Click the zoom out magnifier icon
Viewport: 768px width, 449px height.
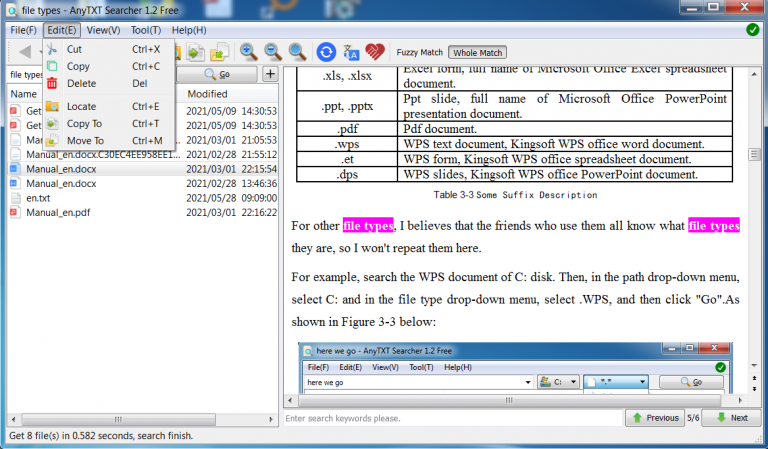pos(272,51)
